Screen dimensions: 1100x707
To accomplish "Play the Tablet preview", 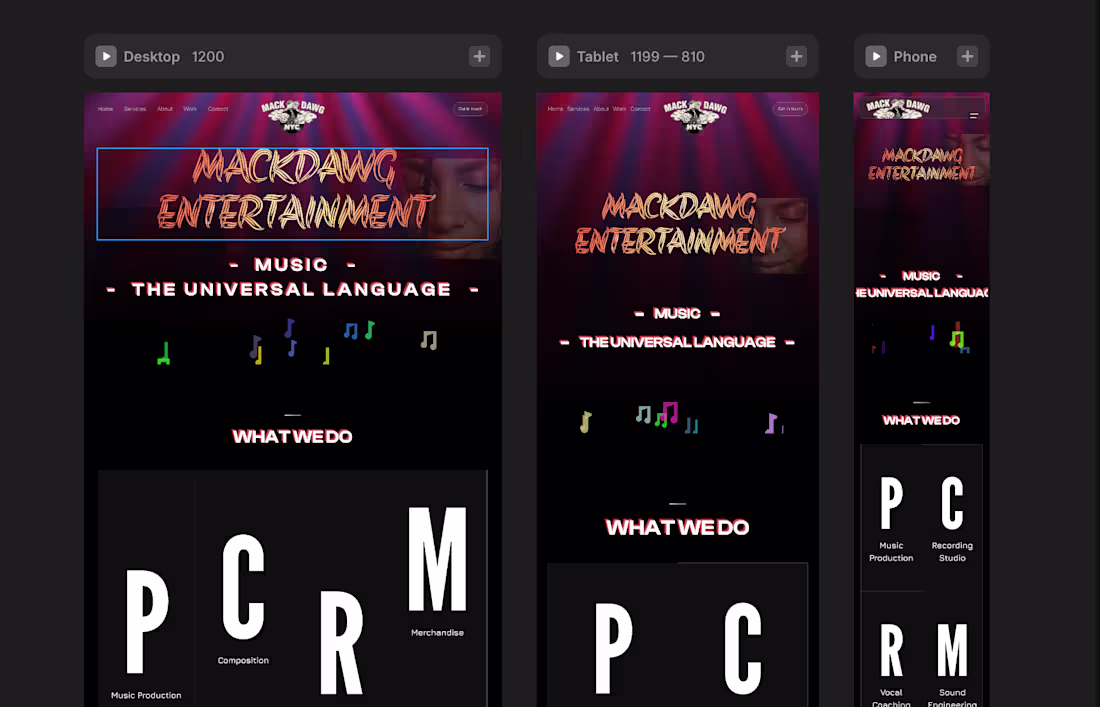I will point(558,56).
